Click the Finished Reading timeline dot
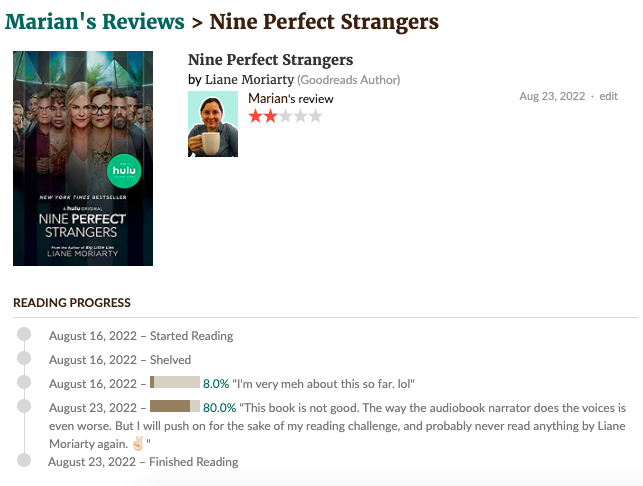 pyautogui.click(x=24, y=460)
